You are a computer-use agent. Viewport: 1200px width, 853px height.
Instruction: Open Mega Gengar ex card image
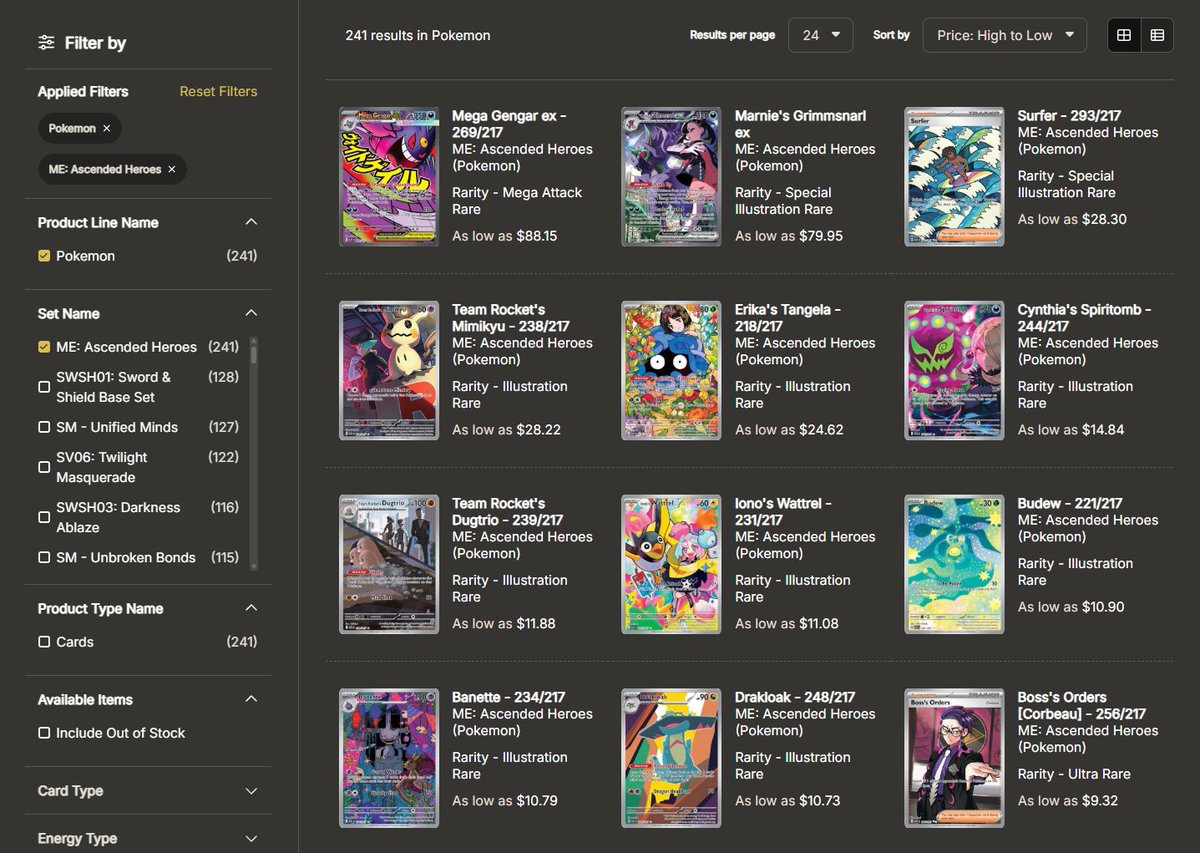389,176
